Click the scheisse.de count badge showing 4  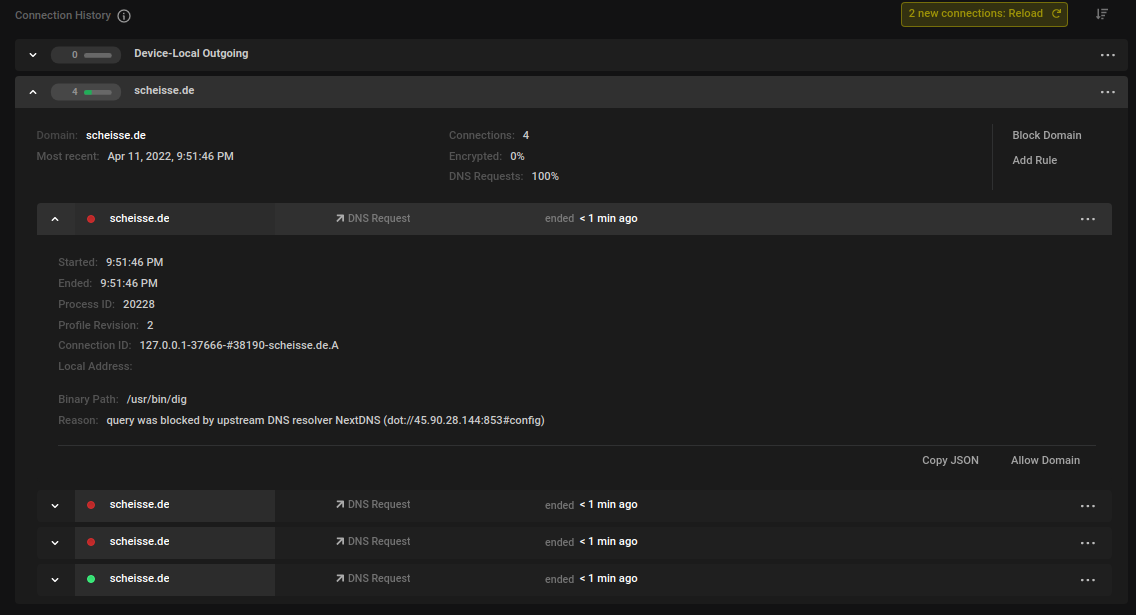(85, 92)
